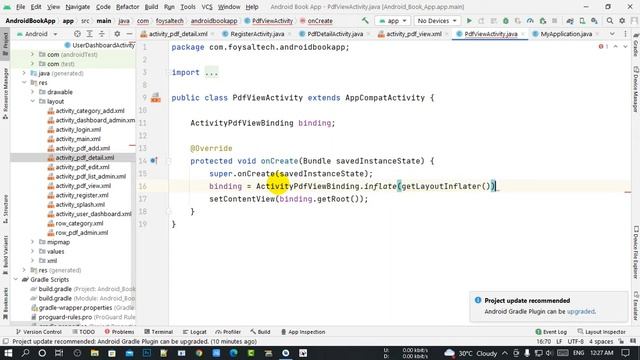Click the error indicator in editor corner
The image size is (640, 360).
603,47
